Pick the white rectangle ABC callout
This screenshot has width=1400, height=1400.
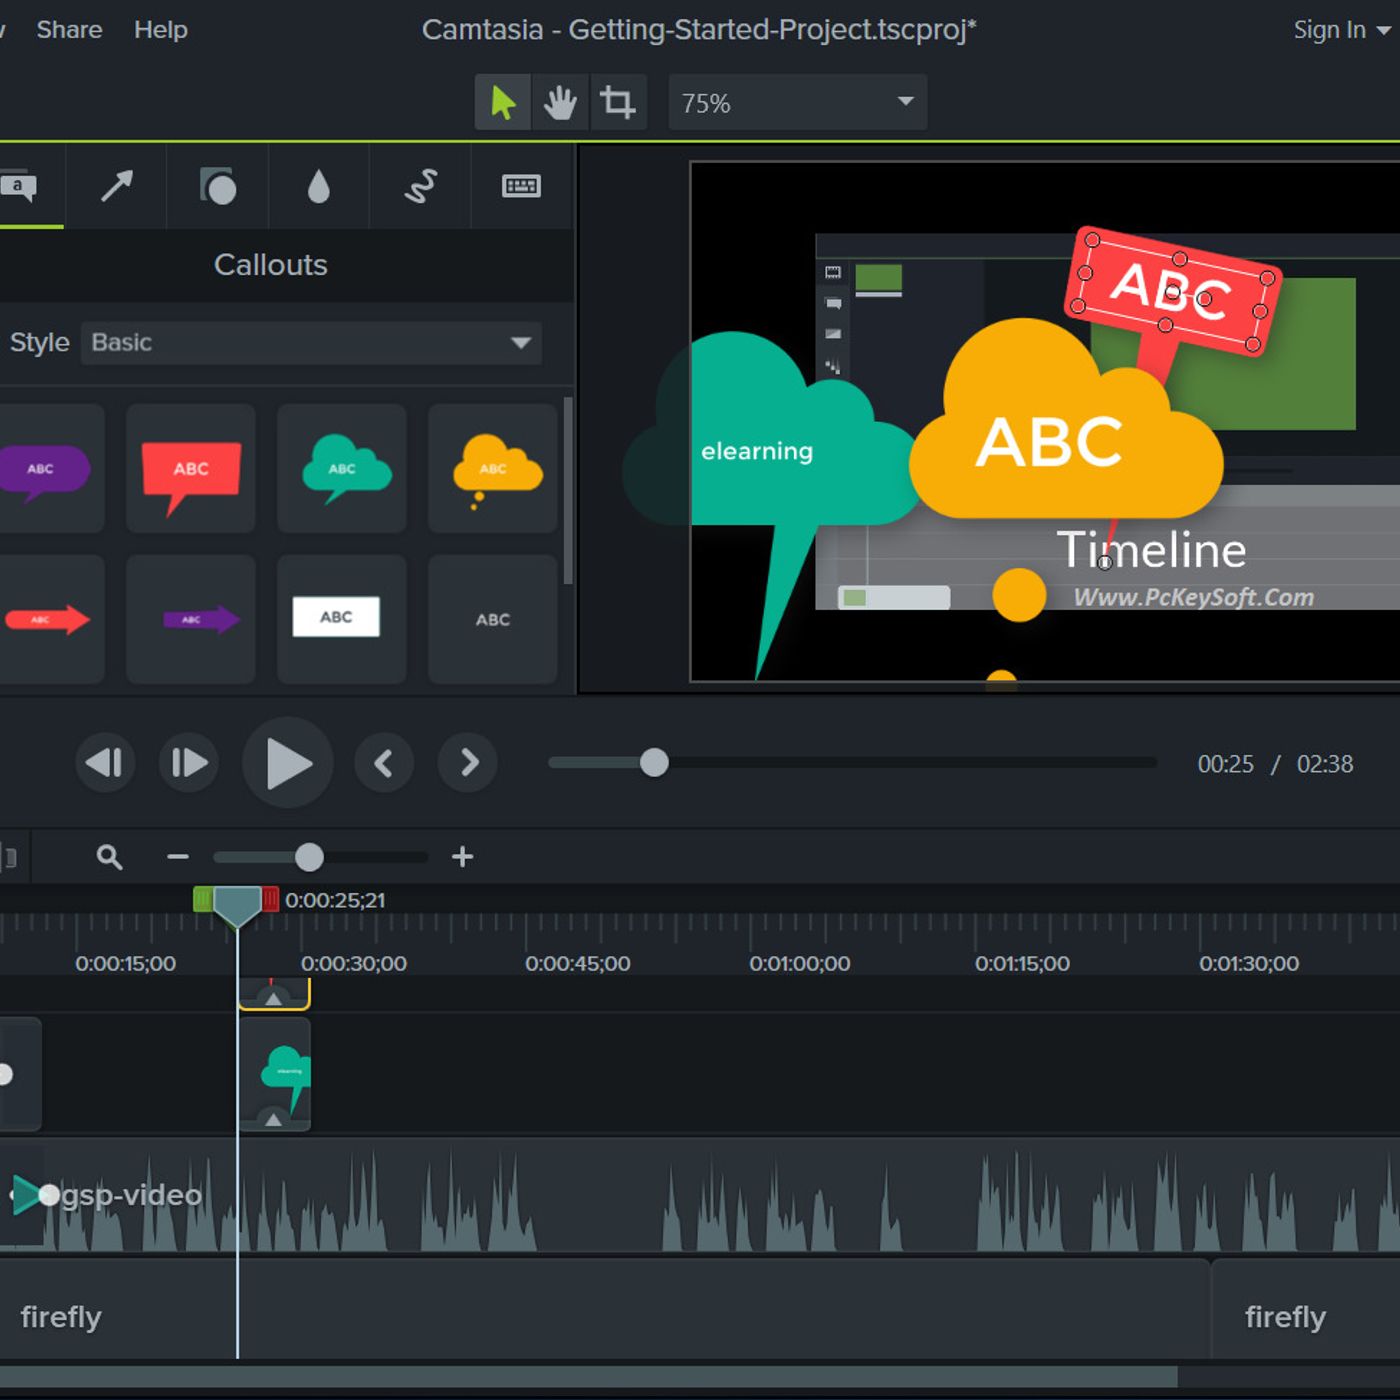(x=342, y=619)
